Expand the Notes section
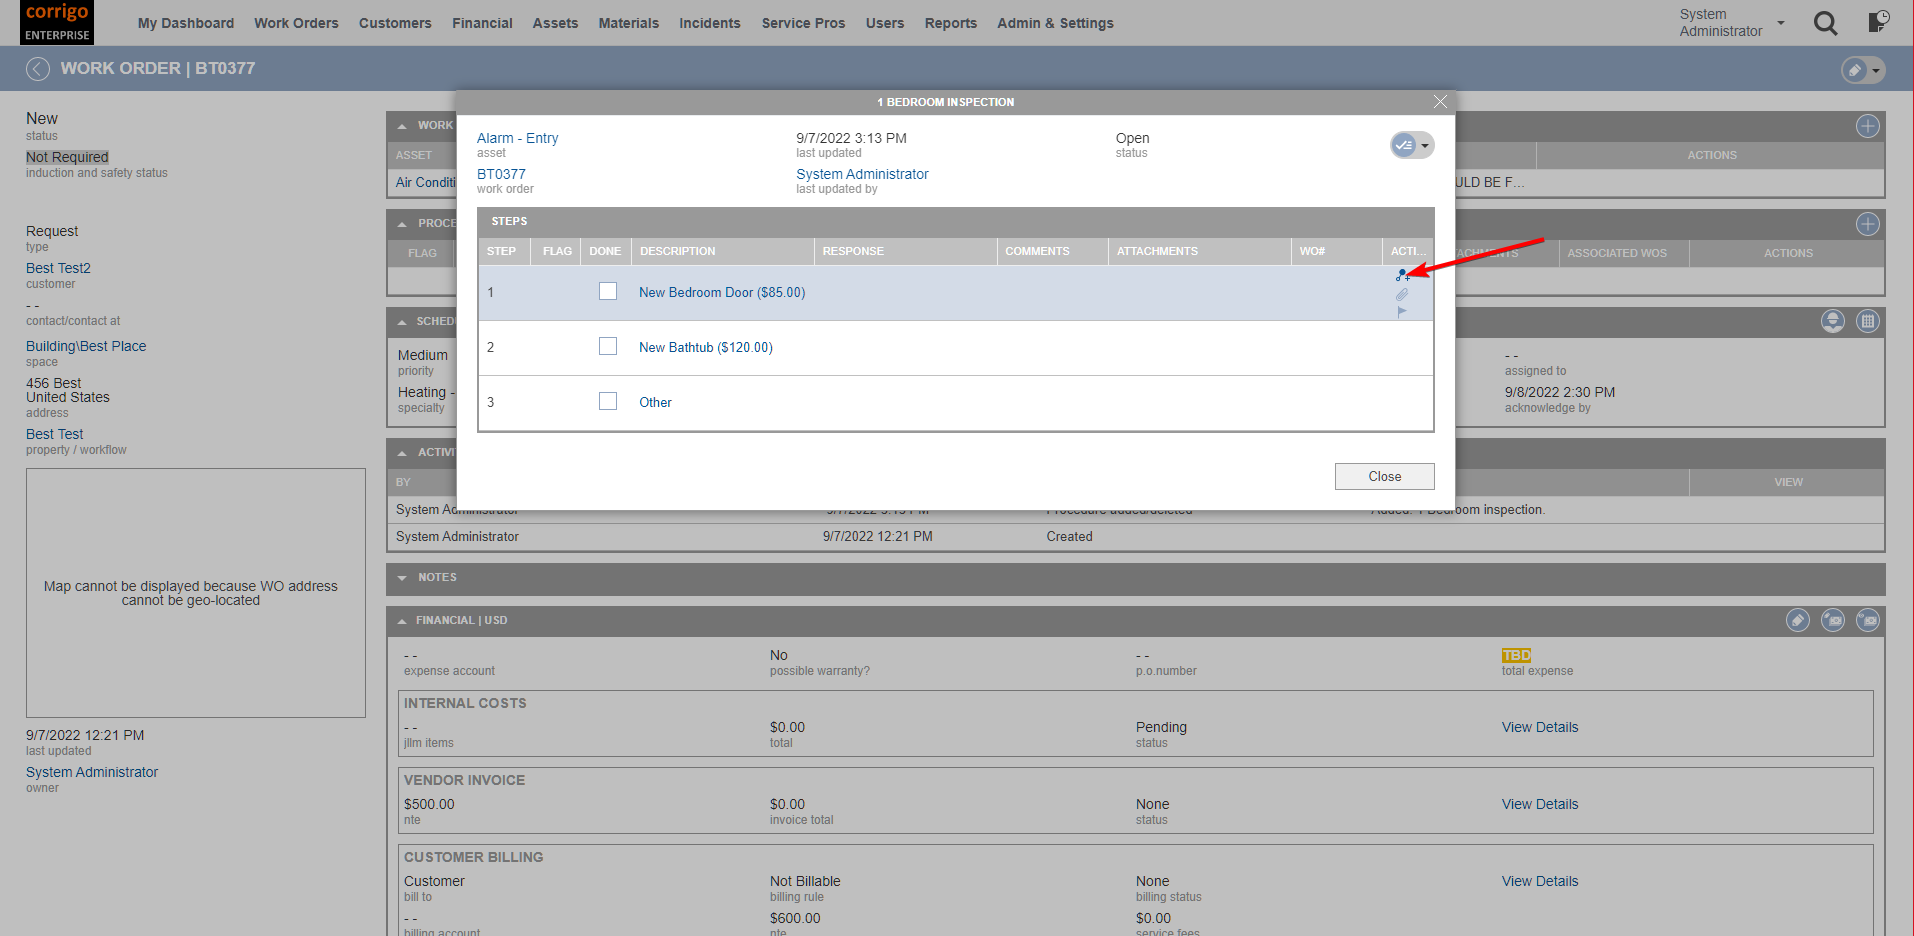Image resolution: width=1914 pixels, height=936 pixels. [401, 577]
